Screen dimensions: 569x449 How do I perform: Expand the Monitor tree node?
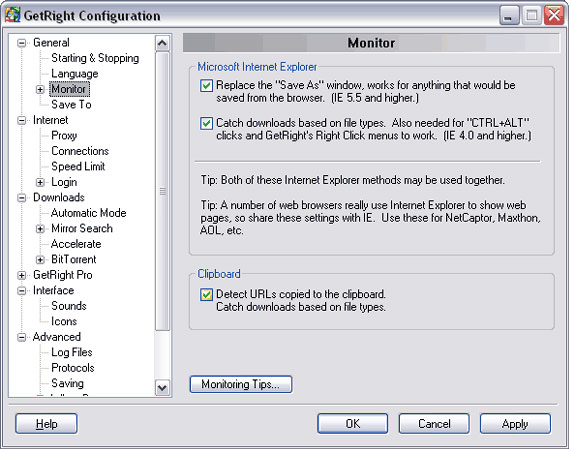click(40, 89)
